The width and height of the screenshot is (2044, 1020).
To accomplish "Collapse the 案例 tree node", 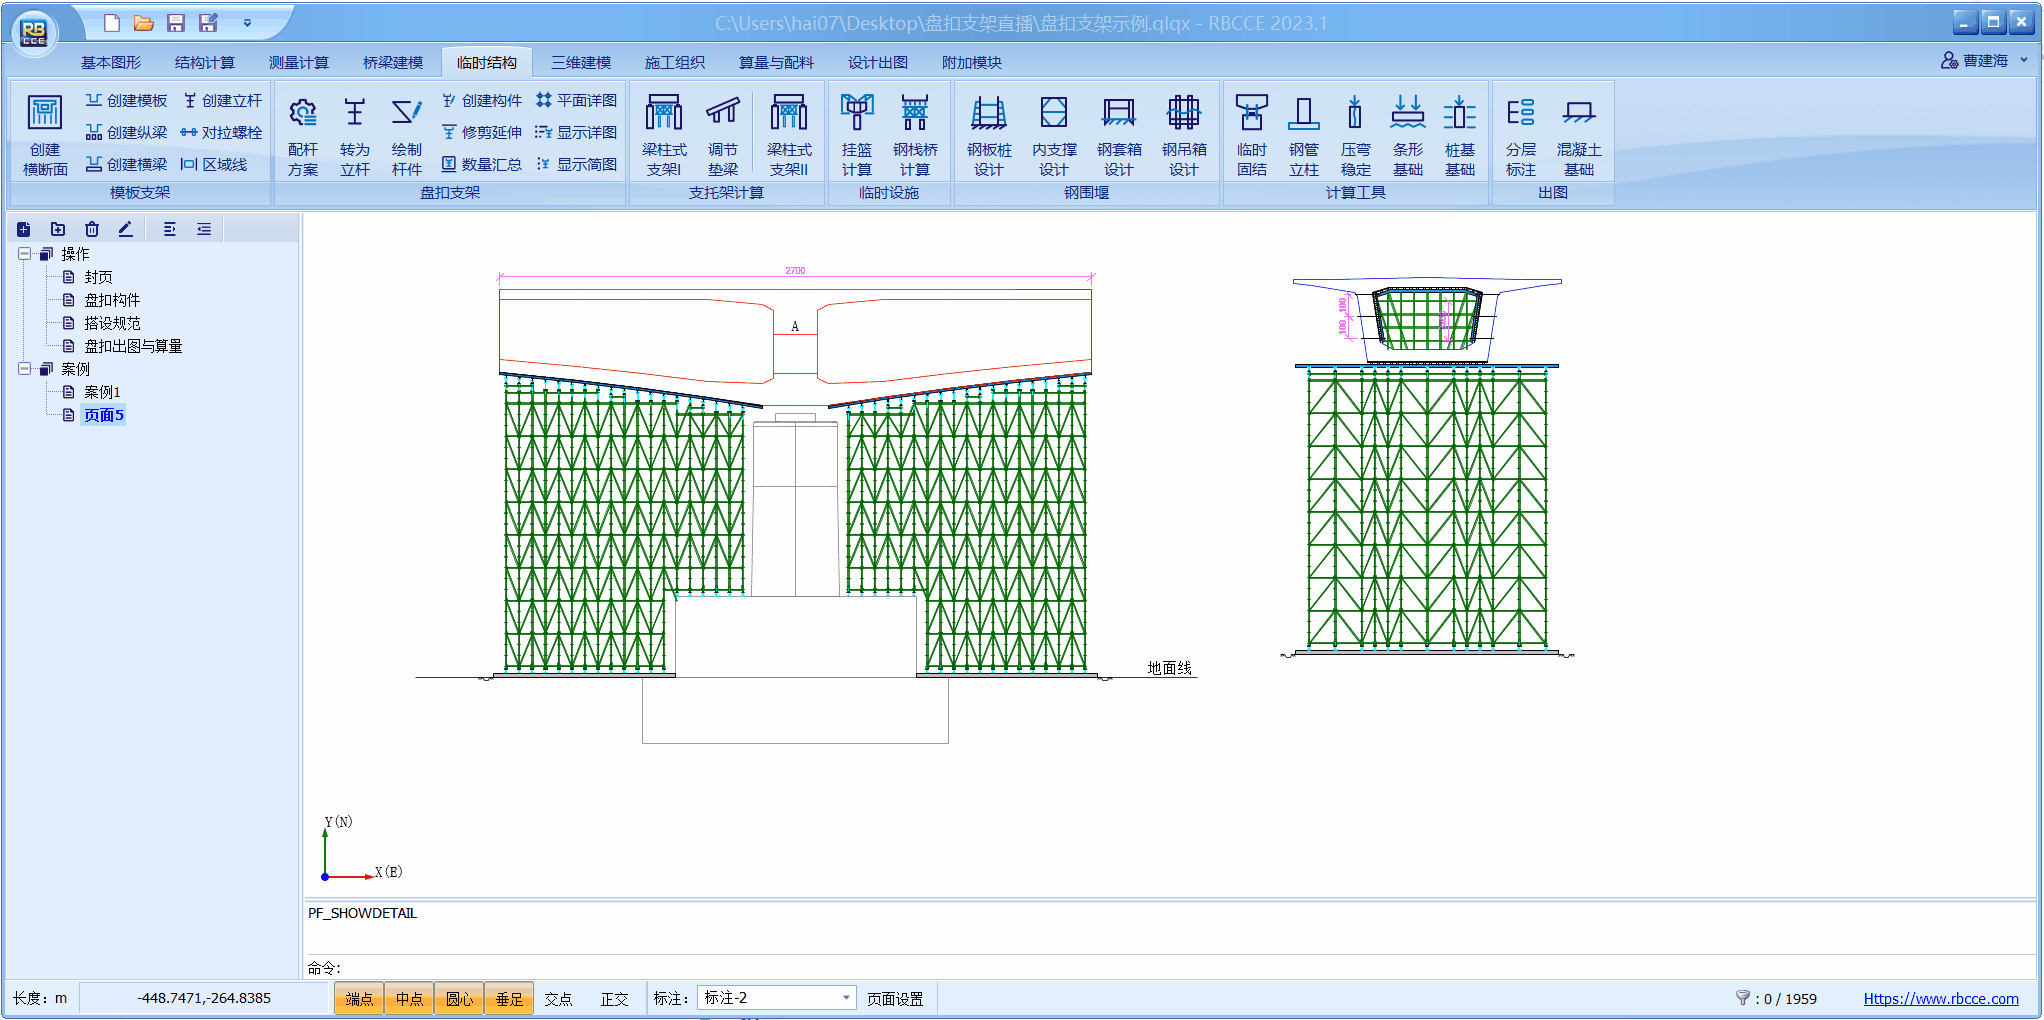I will click(x=24, y=369).
